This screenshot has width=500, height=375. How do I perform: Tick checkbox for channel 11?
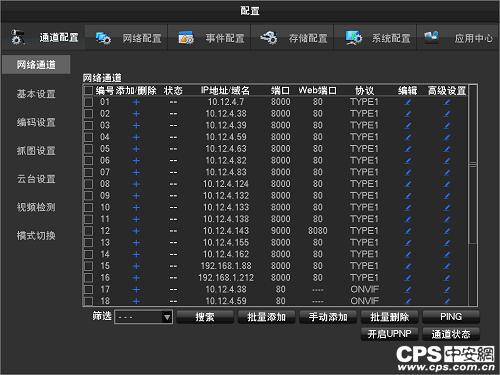click(x=88, y=219)
